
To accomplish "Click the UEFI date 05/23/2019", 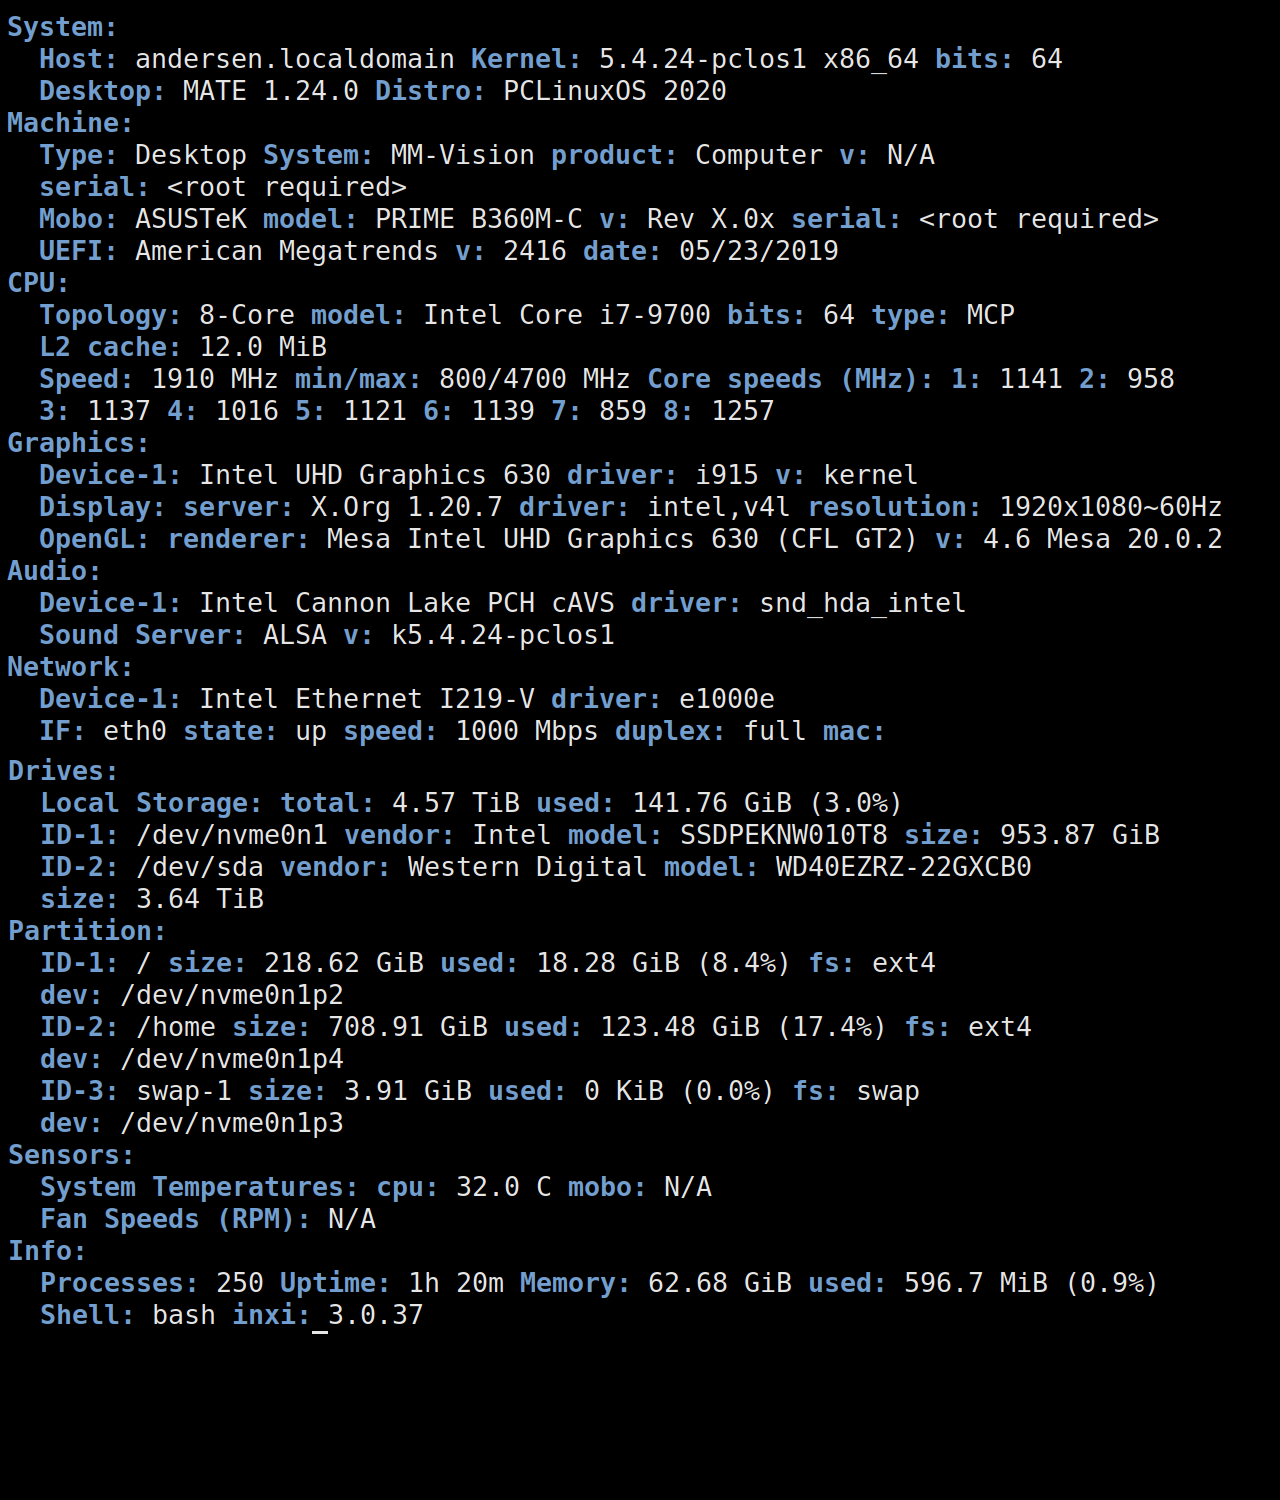I will 758,251.
